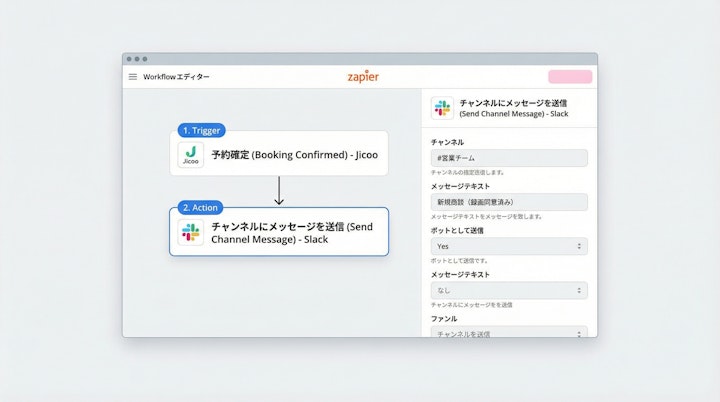Select the 2. Action badge

200,208
